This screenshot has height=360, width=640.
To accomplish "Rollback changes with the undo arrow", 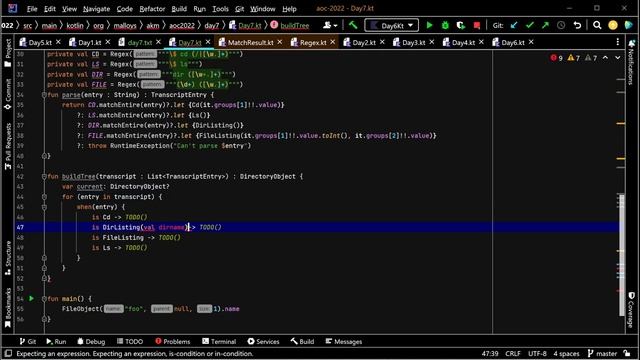I will (577, 25).
